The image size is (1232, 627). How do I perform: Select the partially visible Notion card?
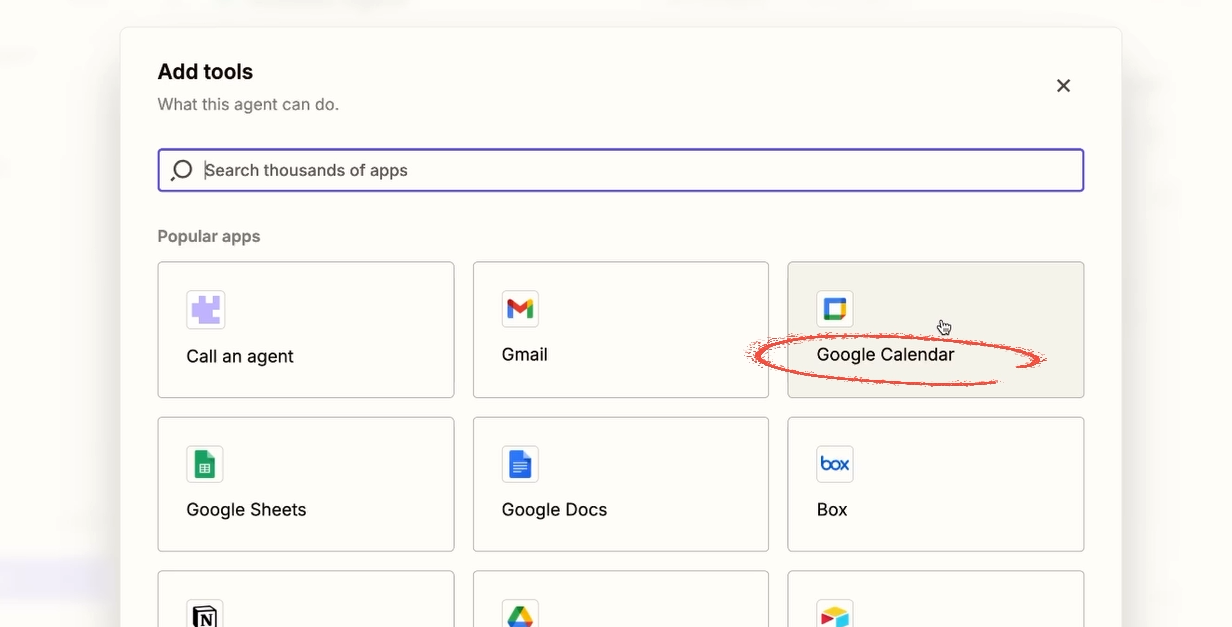(305, 600)
